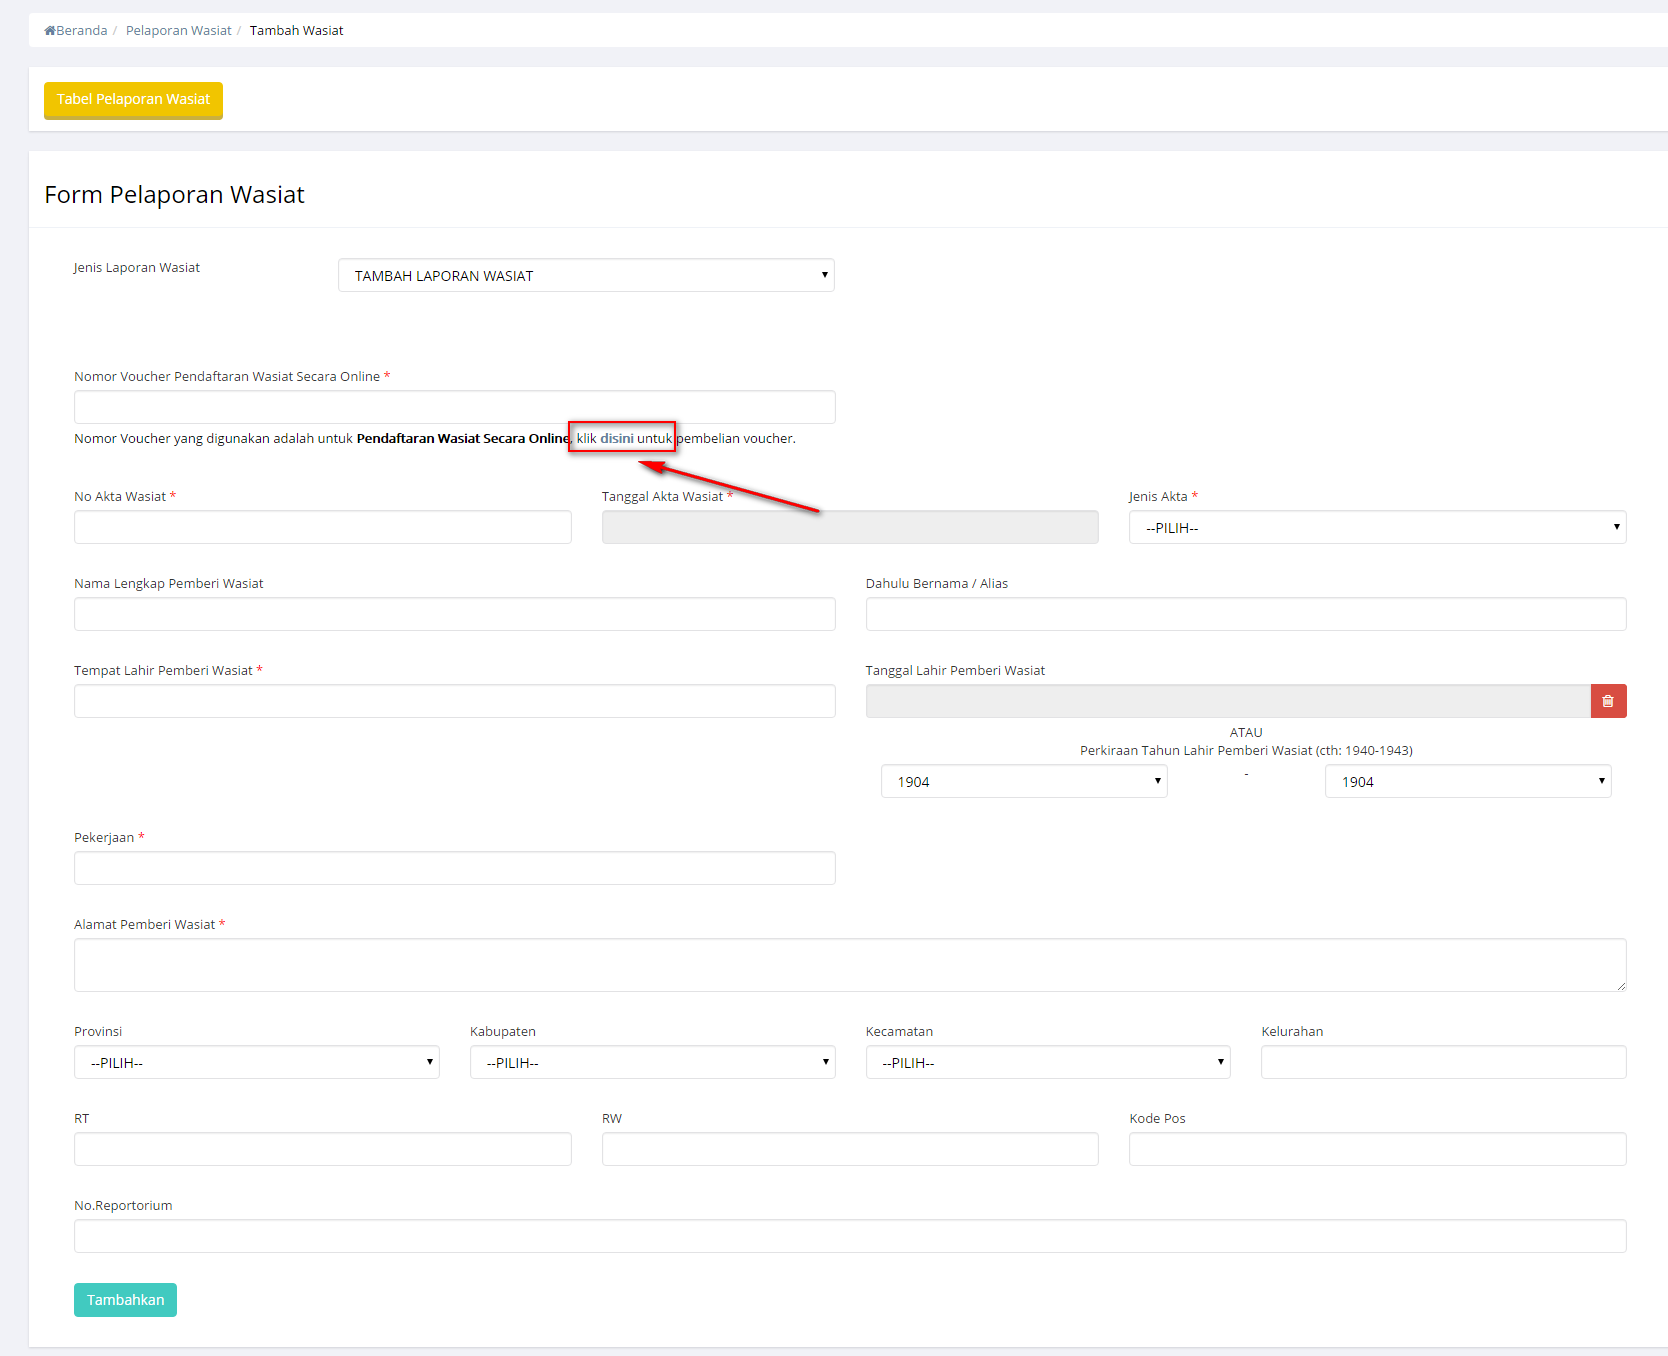
Task: Expand the Kecamatan dropdown
Action: [x=1047, y=1062]
